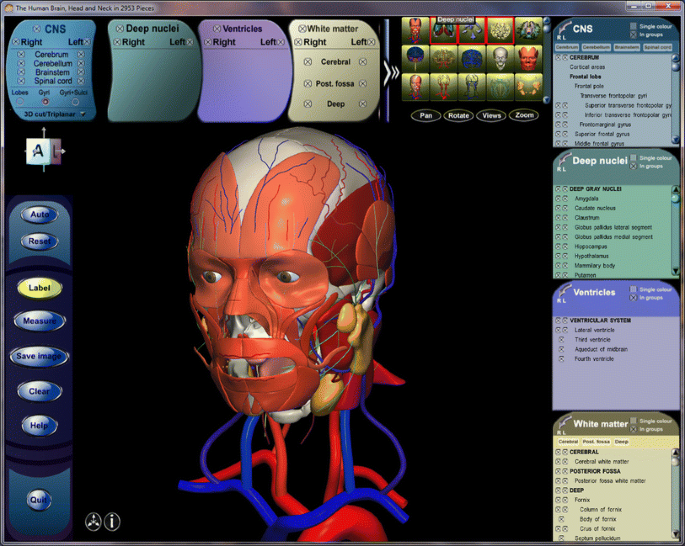Click the A/L orientation cube
The width and height of the screenshot is (685, 546).
tap(44, 151)
